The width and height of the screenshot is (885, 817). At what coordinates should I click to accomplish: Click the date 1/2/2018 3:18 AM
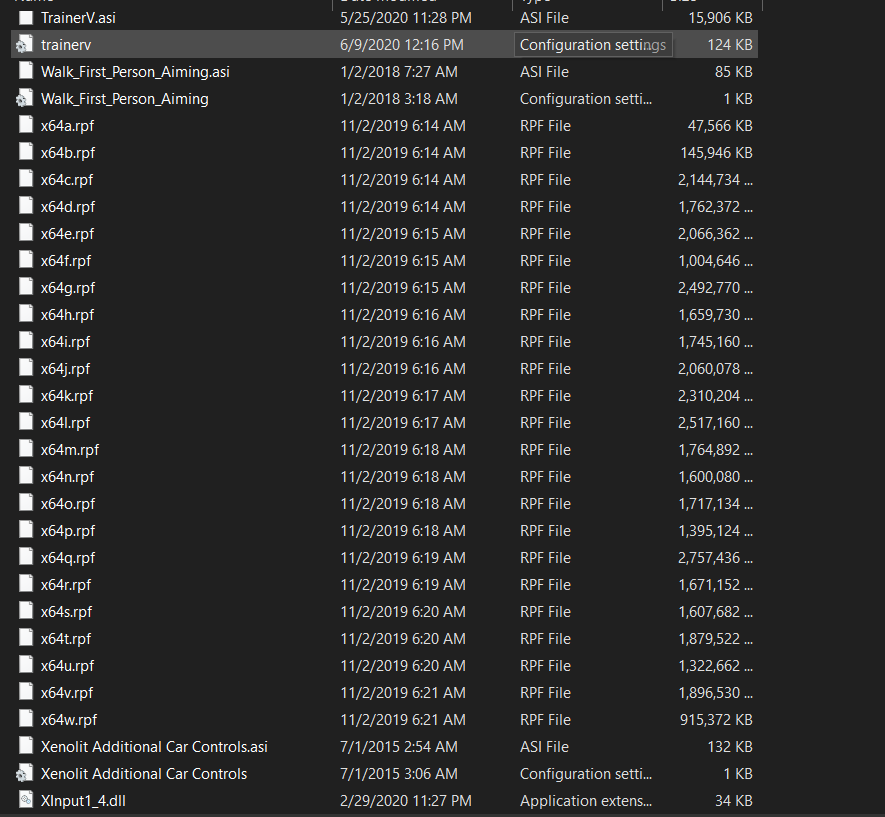[399, 99]
